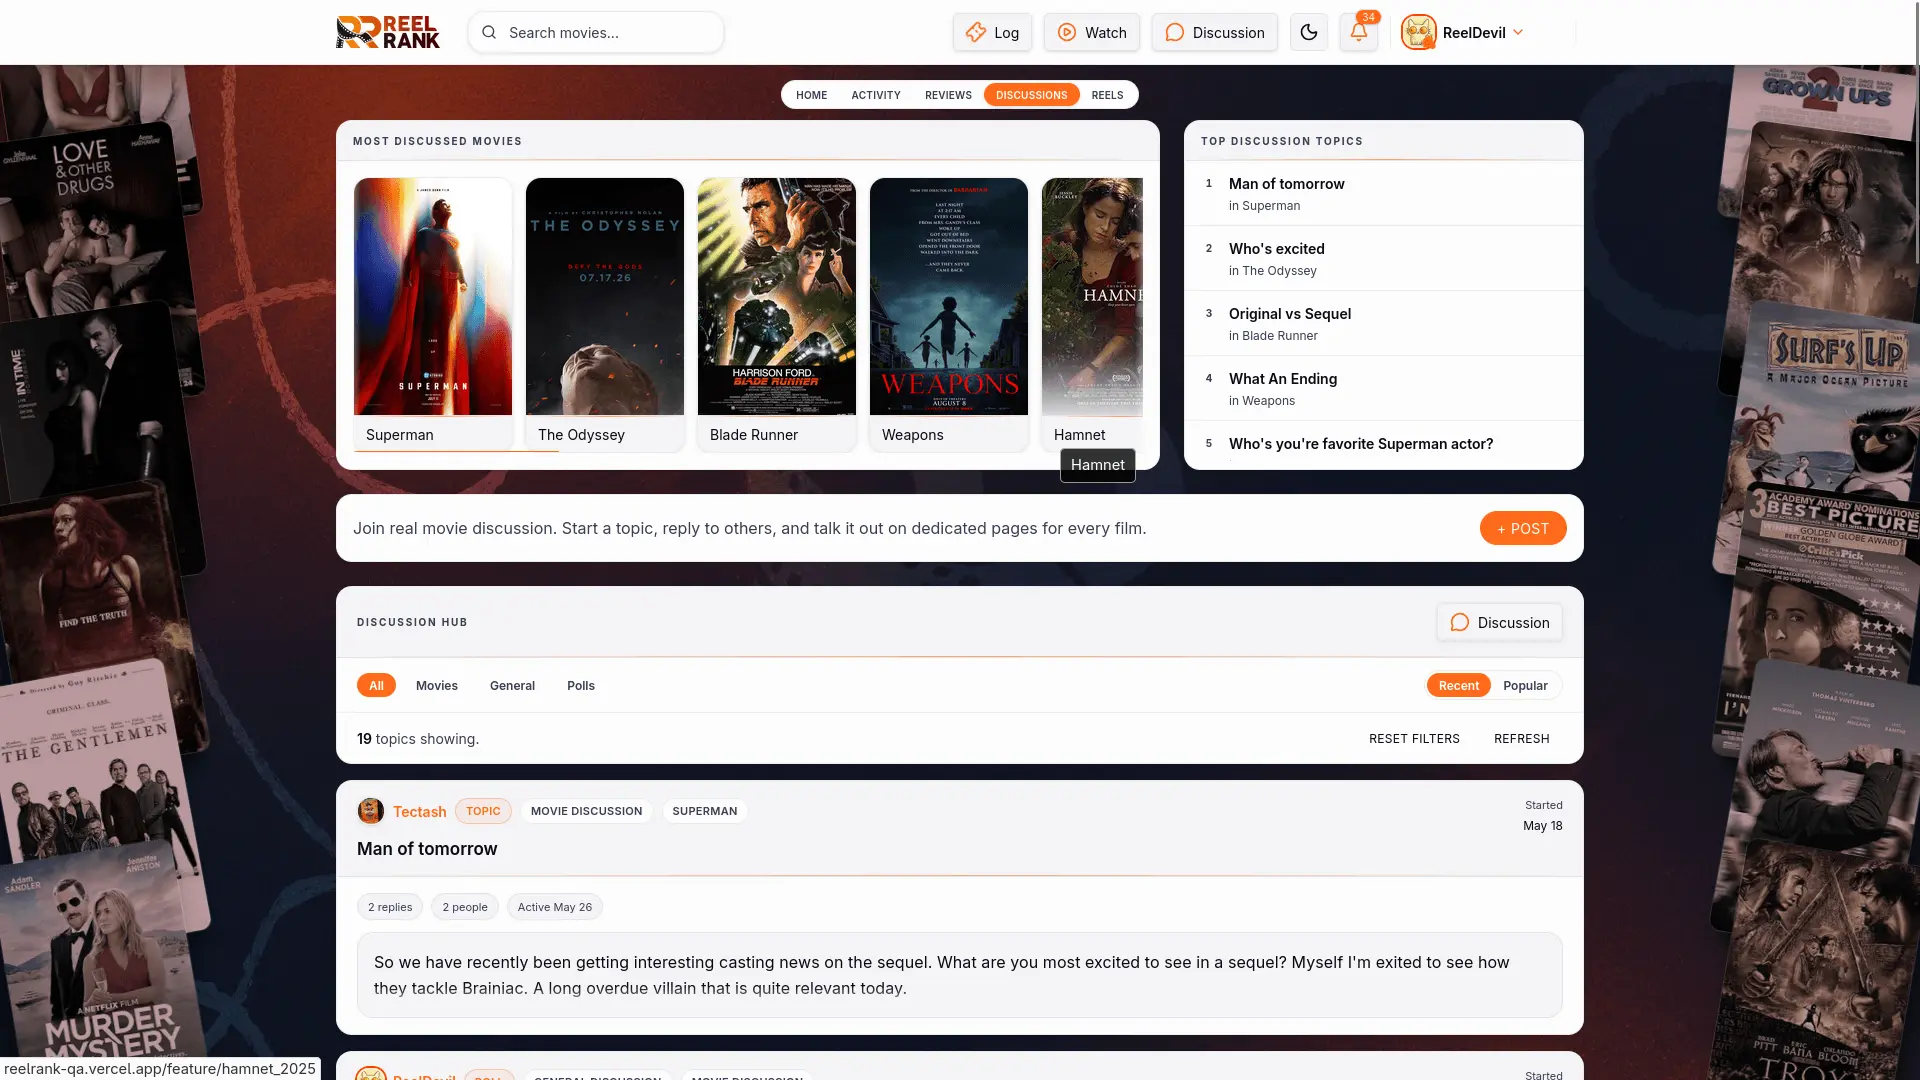
Task: Open the Weapons movie poster
Action: pos(949,297)
